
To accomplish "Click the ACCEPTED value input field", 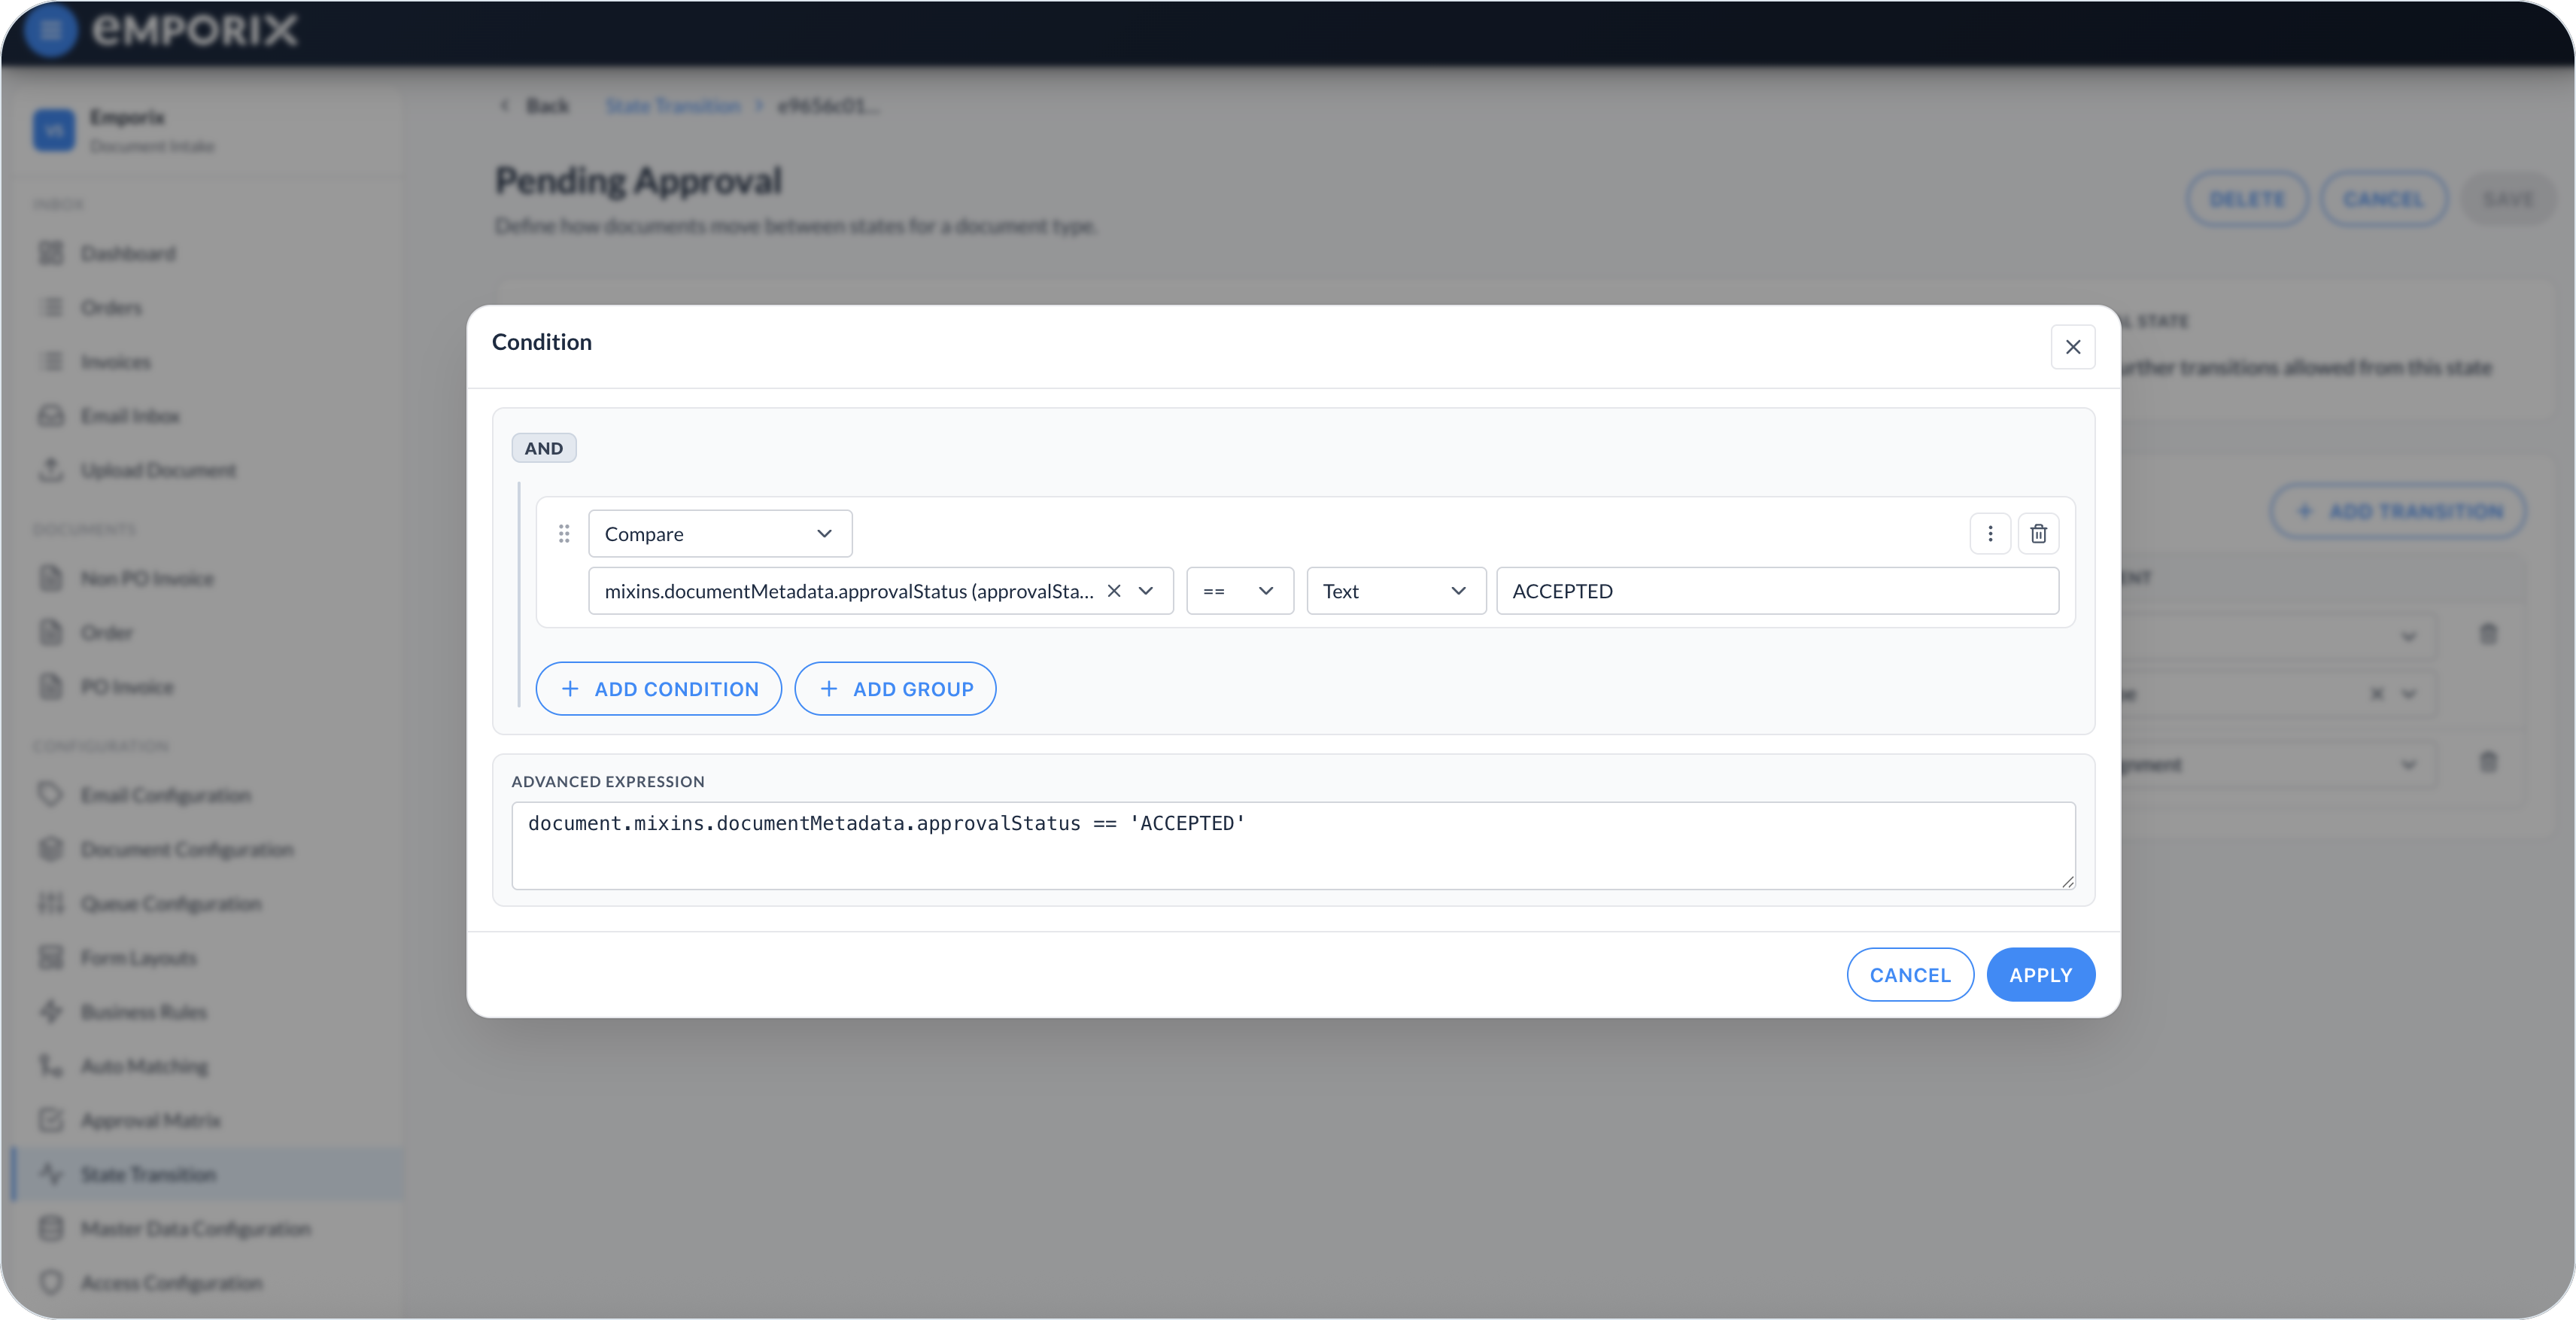I will (x=1777, y=591).
